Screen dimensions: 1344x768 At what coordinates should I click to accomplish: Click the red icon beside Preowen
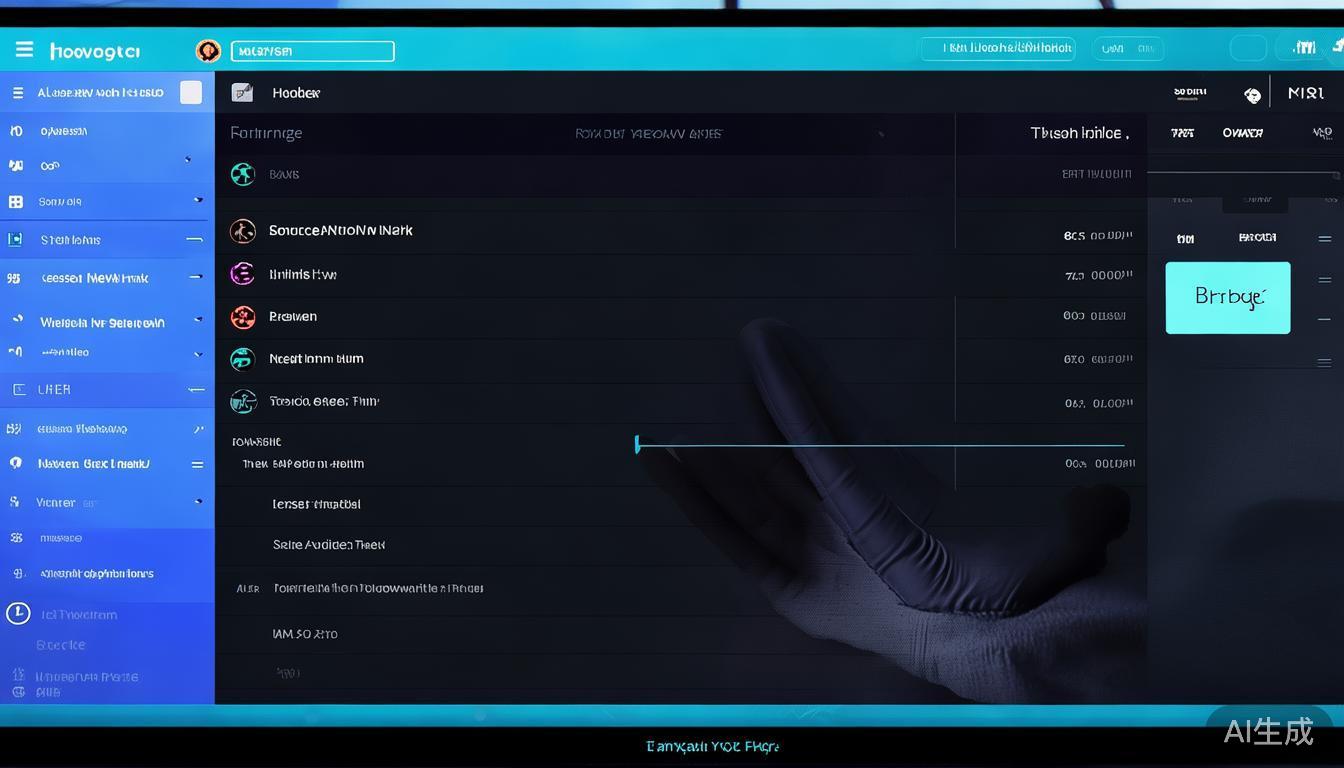pos(243,317)
